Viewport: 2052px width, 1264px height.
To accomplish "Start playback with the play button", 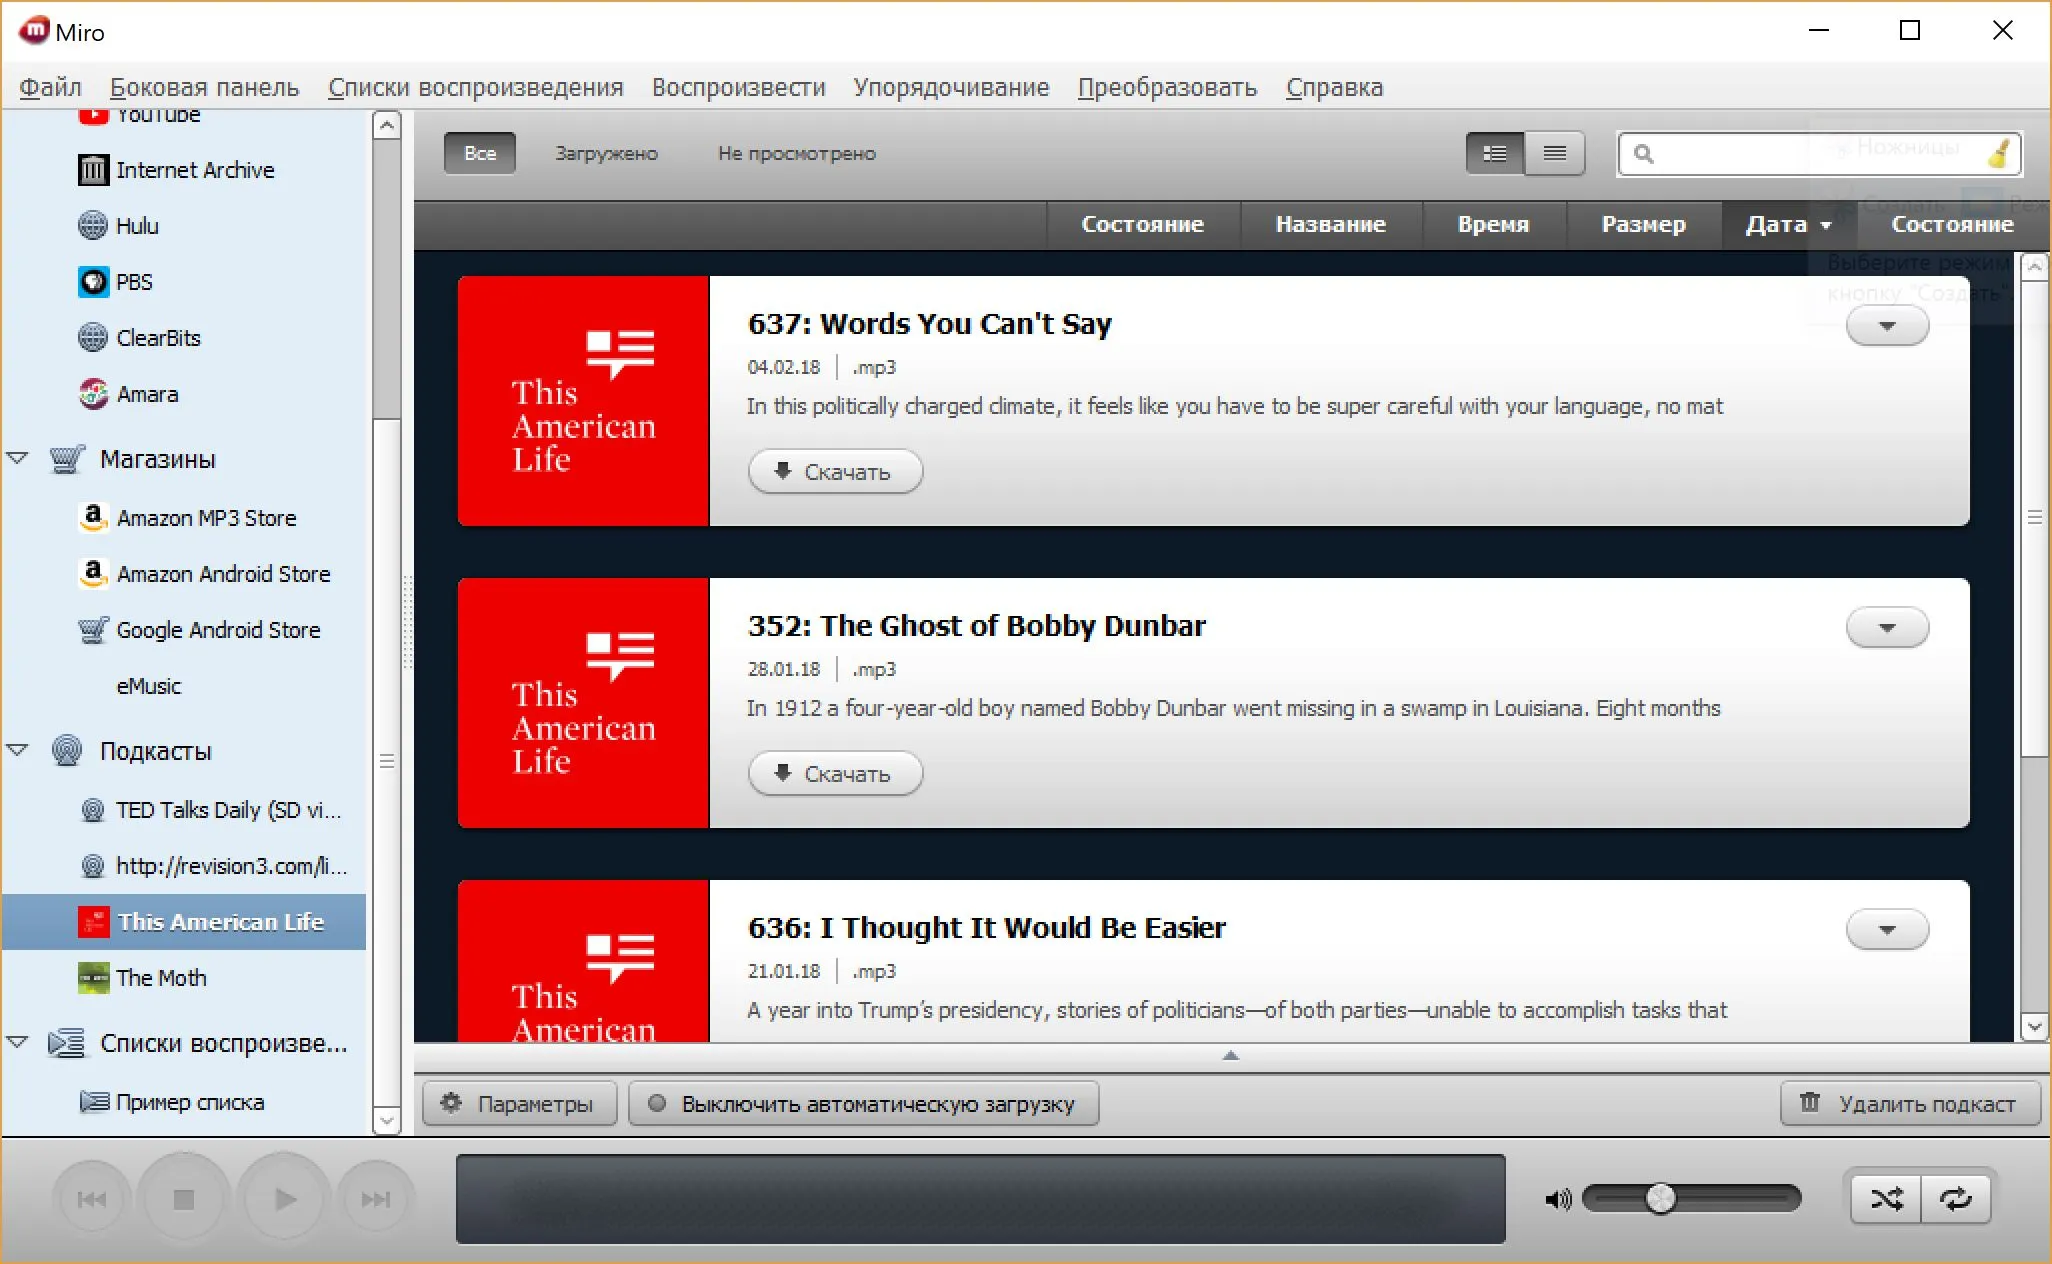I will (x=284, y=1199).
